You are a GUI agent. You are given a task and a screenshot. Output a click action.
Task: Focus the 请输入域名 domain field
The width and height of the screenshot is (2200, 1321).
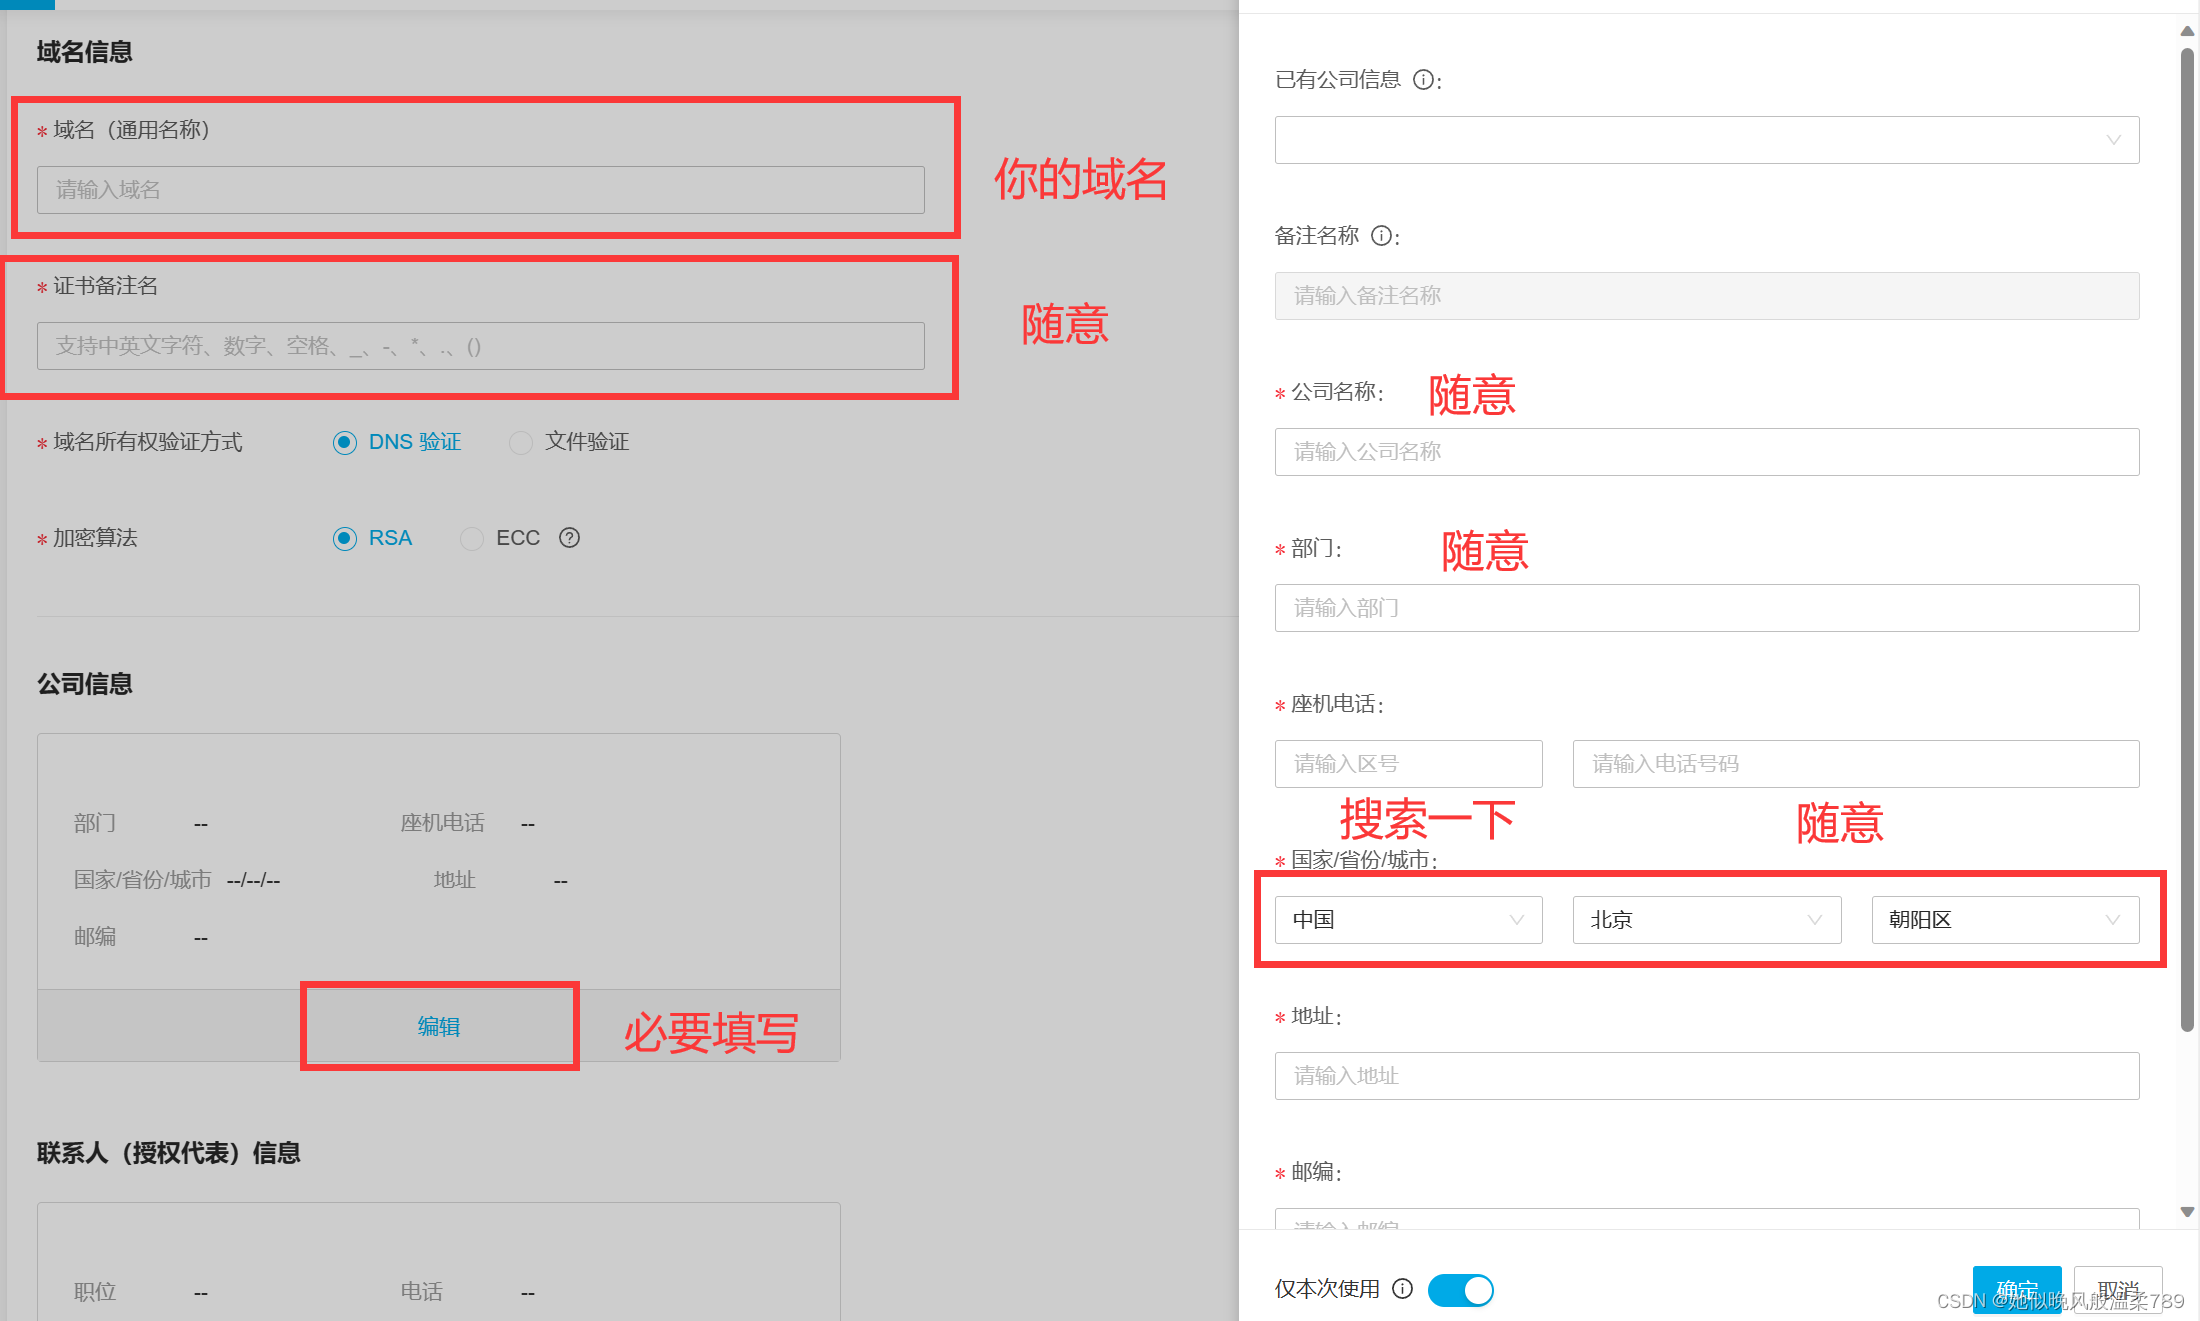coord(481,190)
